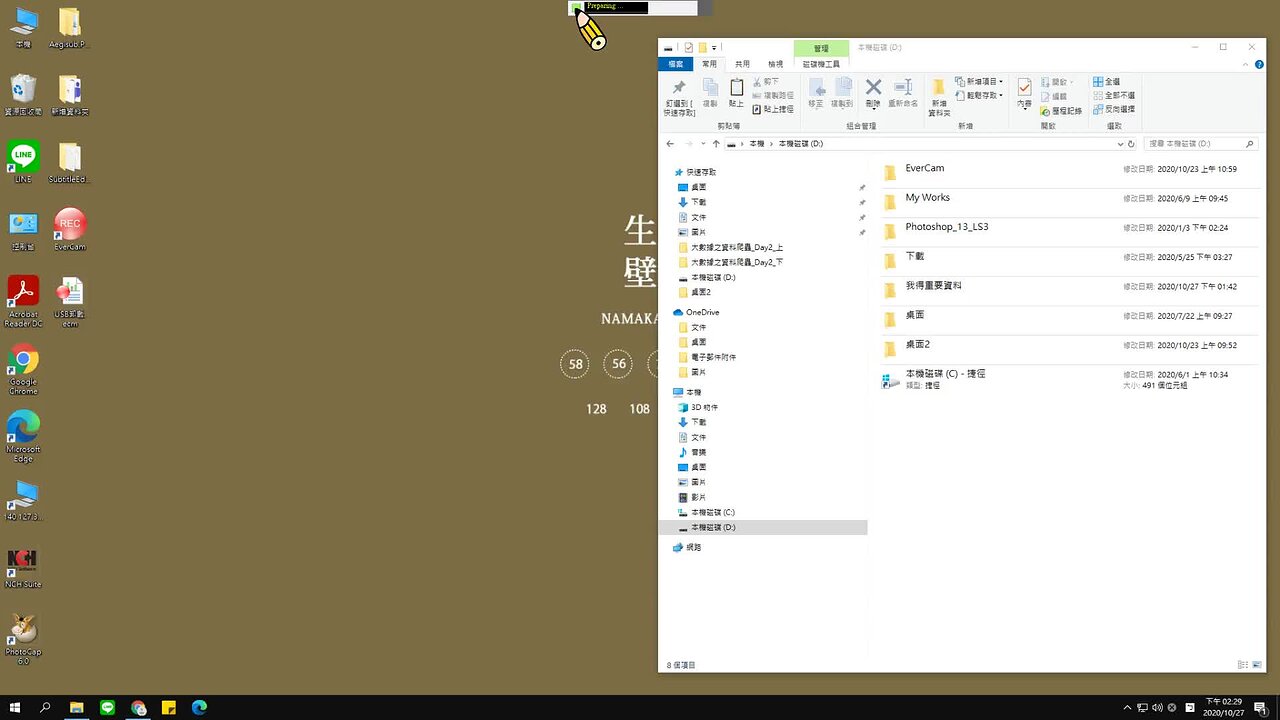Click the File Explorer taskbar icon
The image size is (1280, 720).
[76, 708]
